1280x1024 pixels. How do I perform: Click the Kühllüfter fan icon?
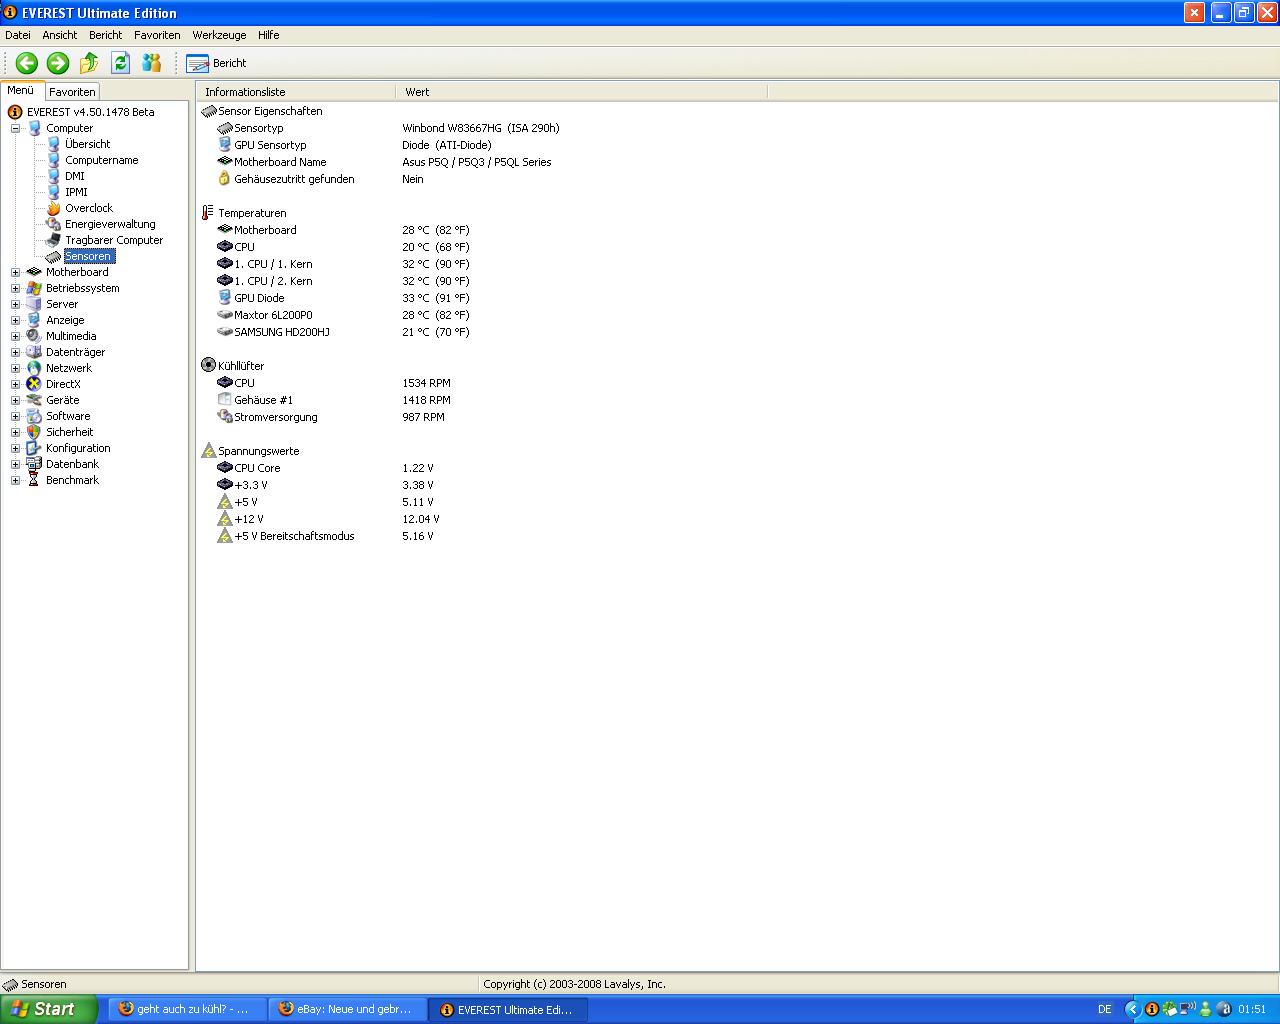pyautogui.click(x=208, y=366)
